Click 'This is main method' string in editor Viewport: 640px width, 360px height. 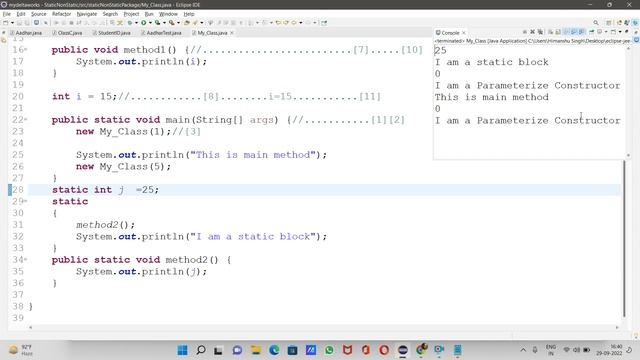[253, 155]
